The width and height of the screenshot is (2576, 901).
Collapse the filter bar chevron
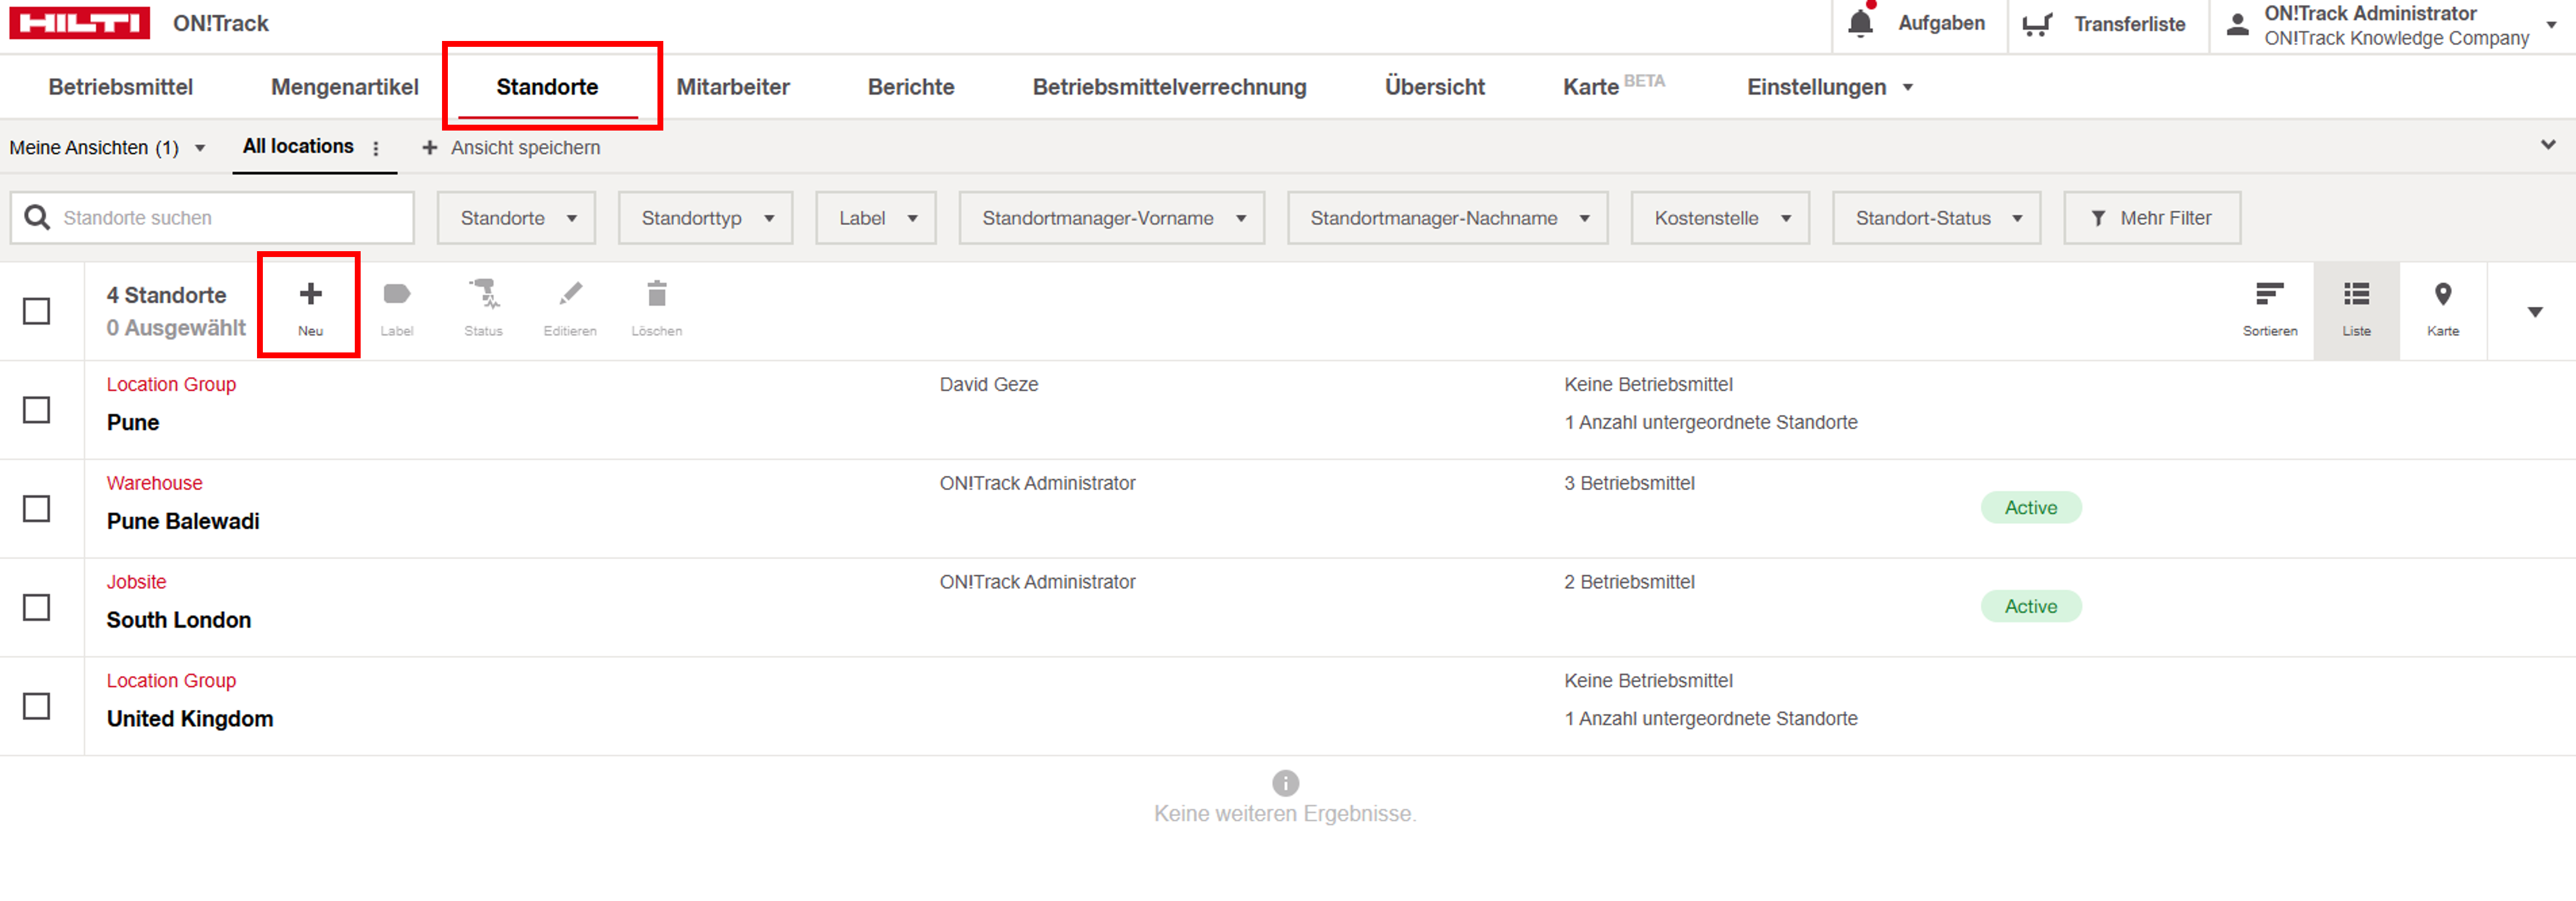2548,145
